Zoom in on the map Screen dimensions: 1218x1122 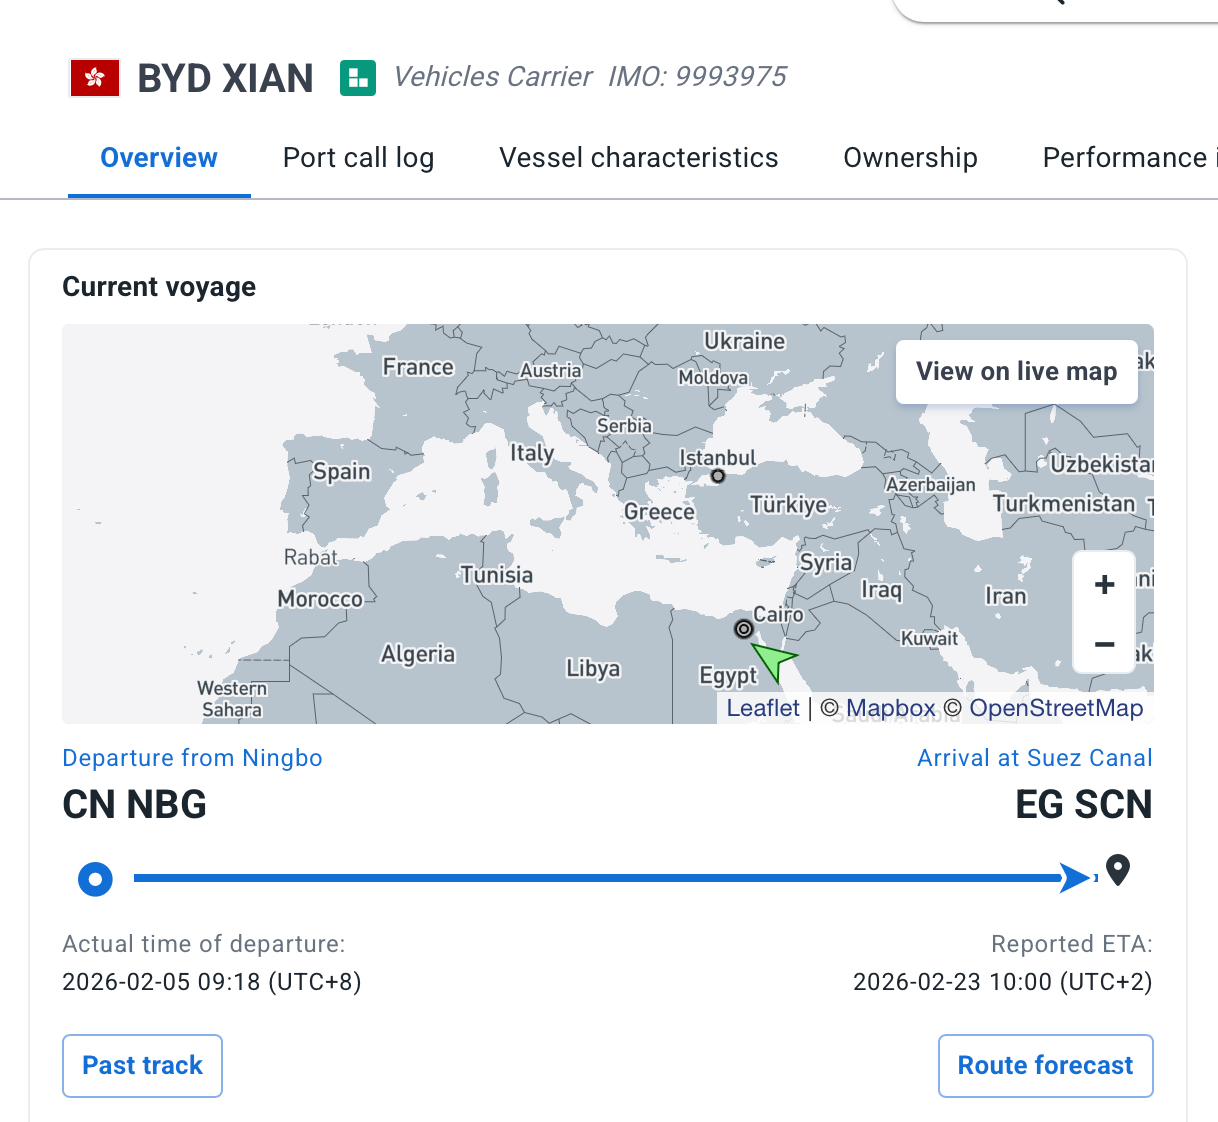click(1104, 585)
